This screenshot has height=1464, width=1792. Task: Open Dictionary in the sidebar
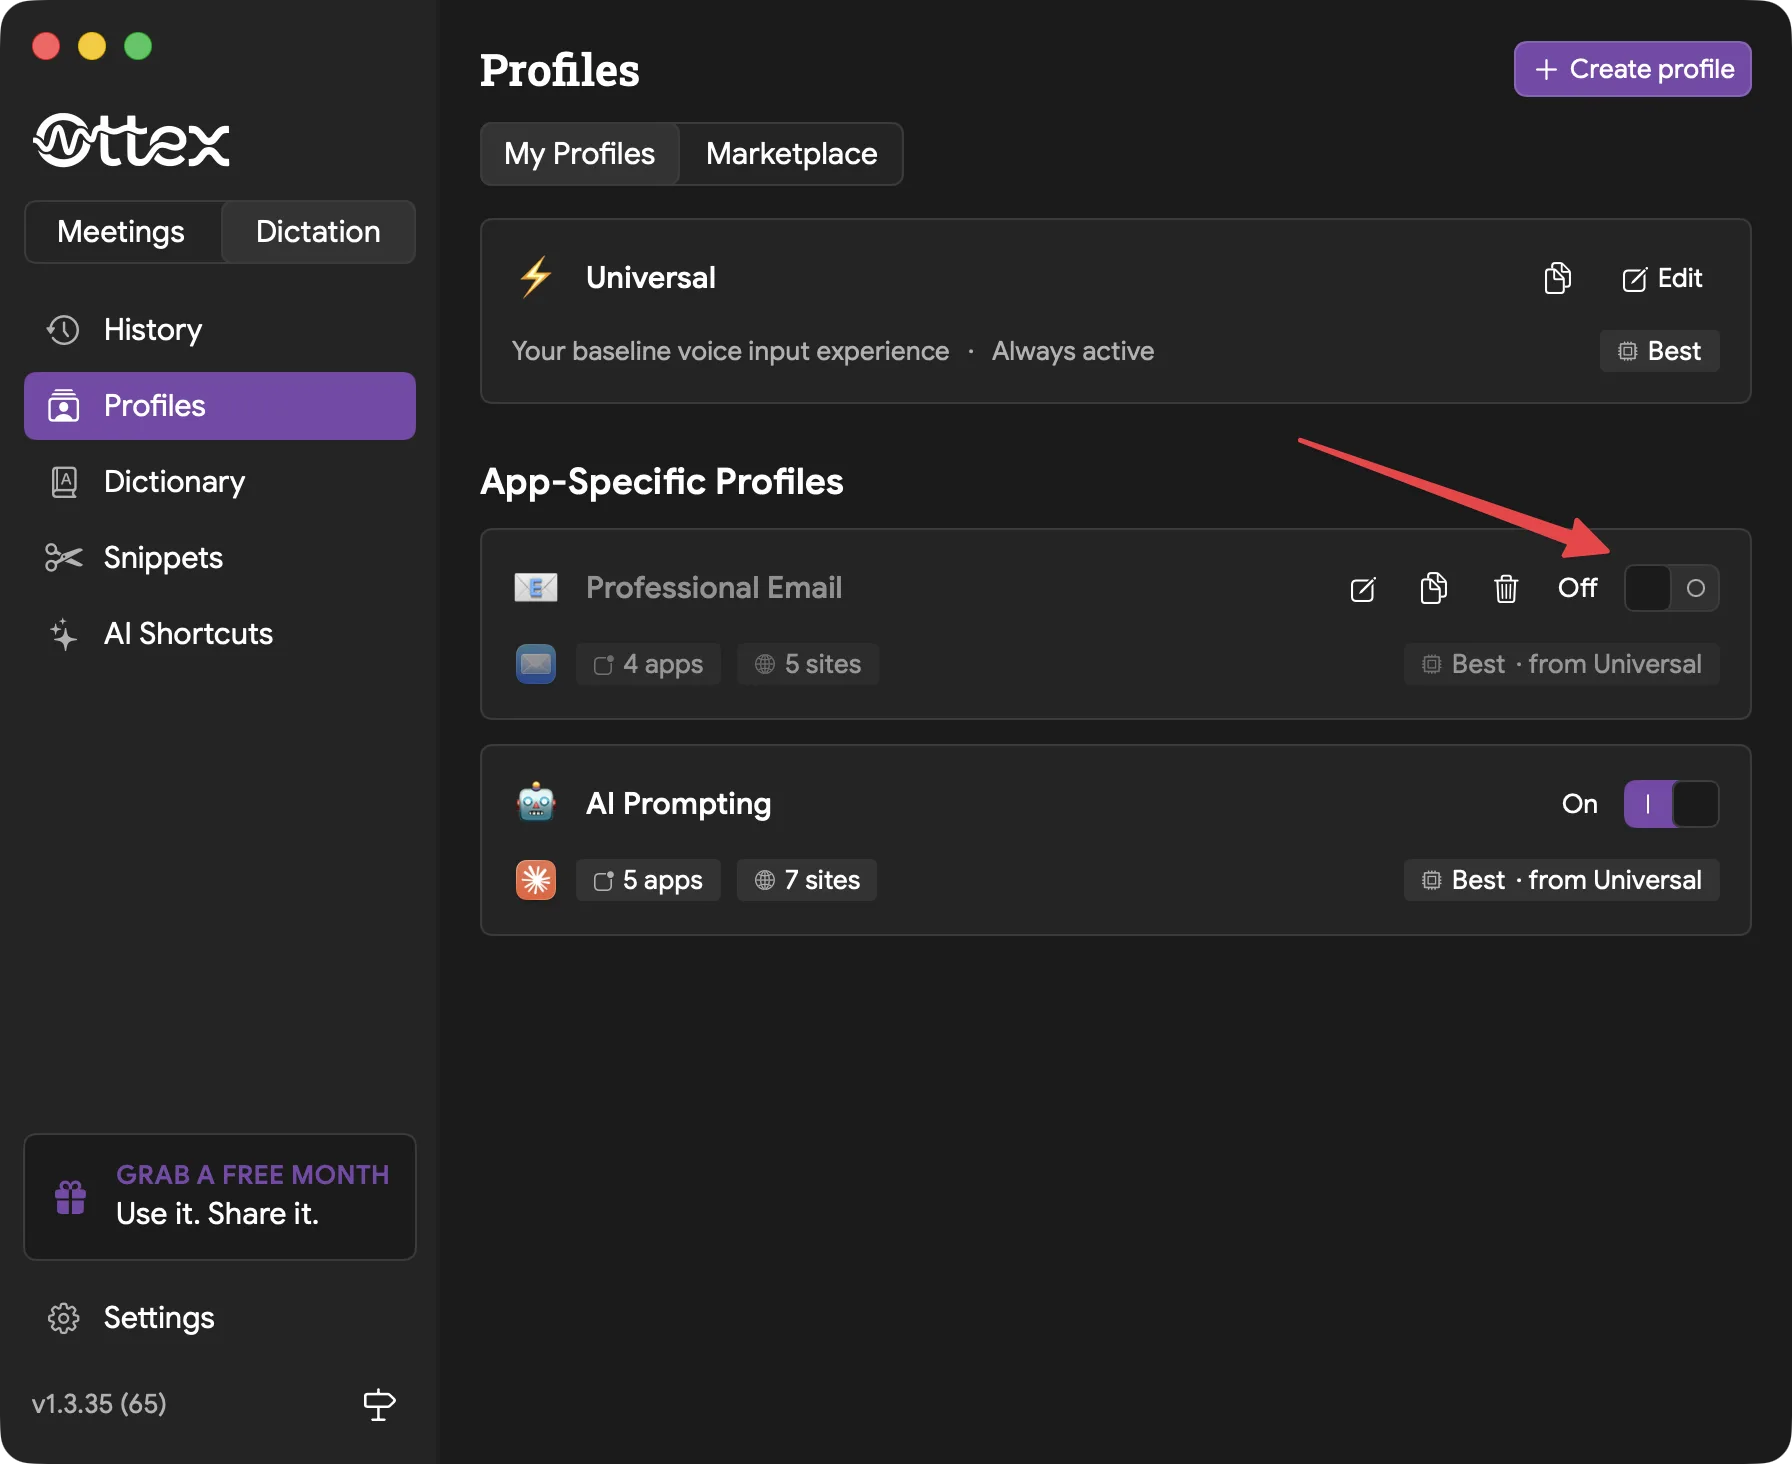tap(220, 482)
